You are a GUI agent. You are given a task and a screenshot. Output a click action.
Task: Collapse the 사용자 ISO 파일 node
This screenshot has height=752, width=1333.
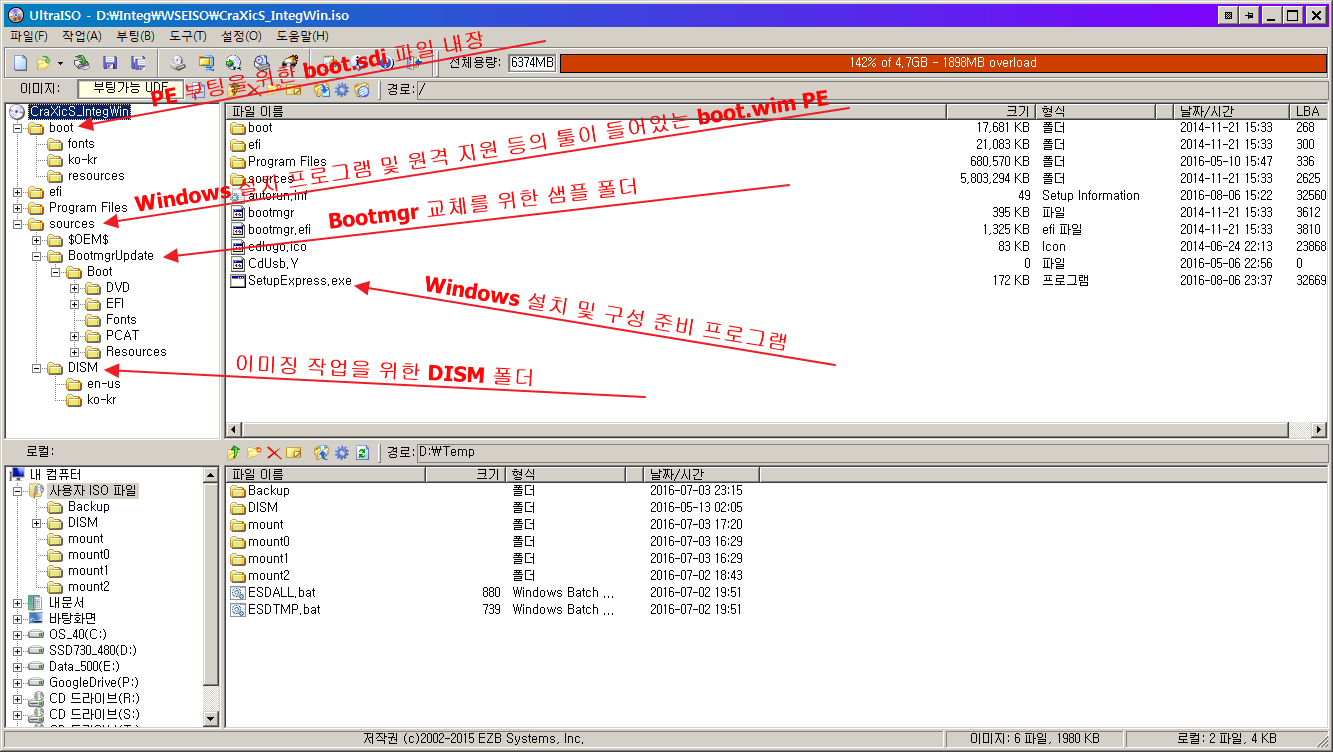point(18,491)
